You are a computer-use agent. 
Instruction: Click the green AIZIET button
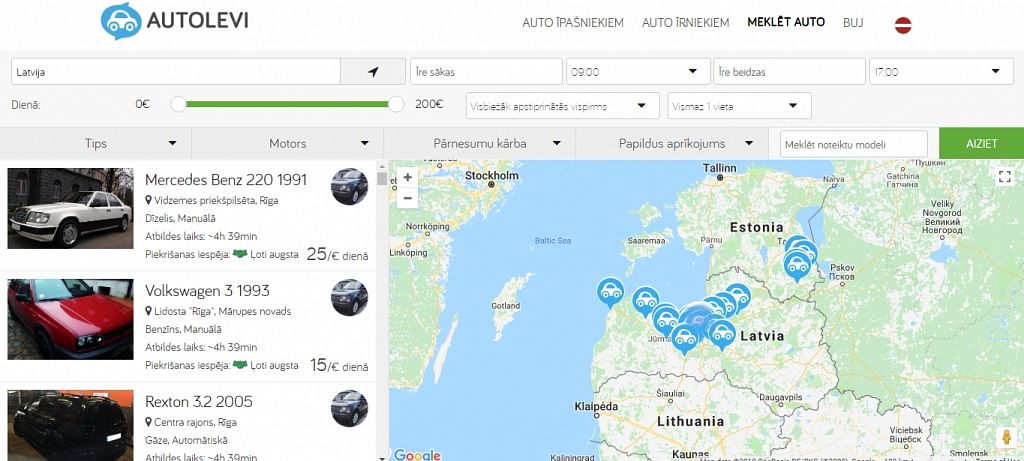coord(982,144)
